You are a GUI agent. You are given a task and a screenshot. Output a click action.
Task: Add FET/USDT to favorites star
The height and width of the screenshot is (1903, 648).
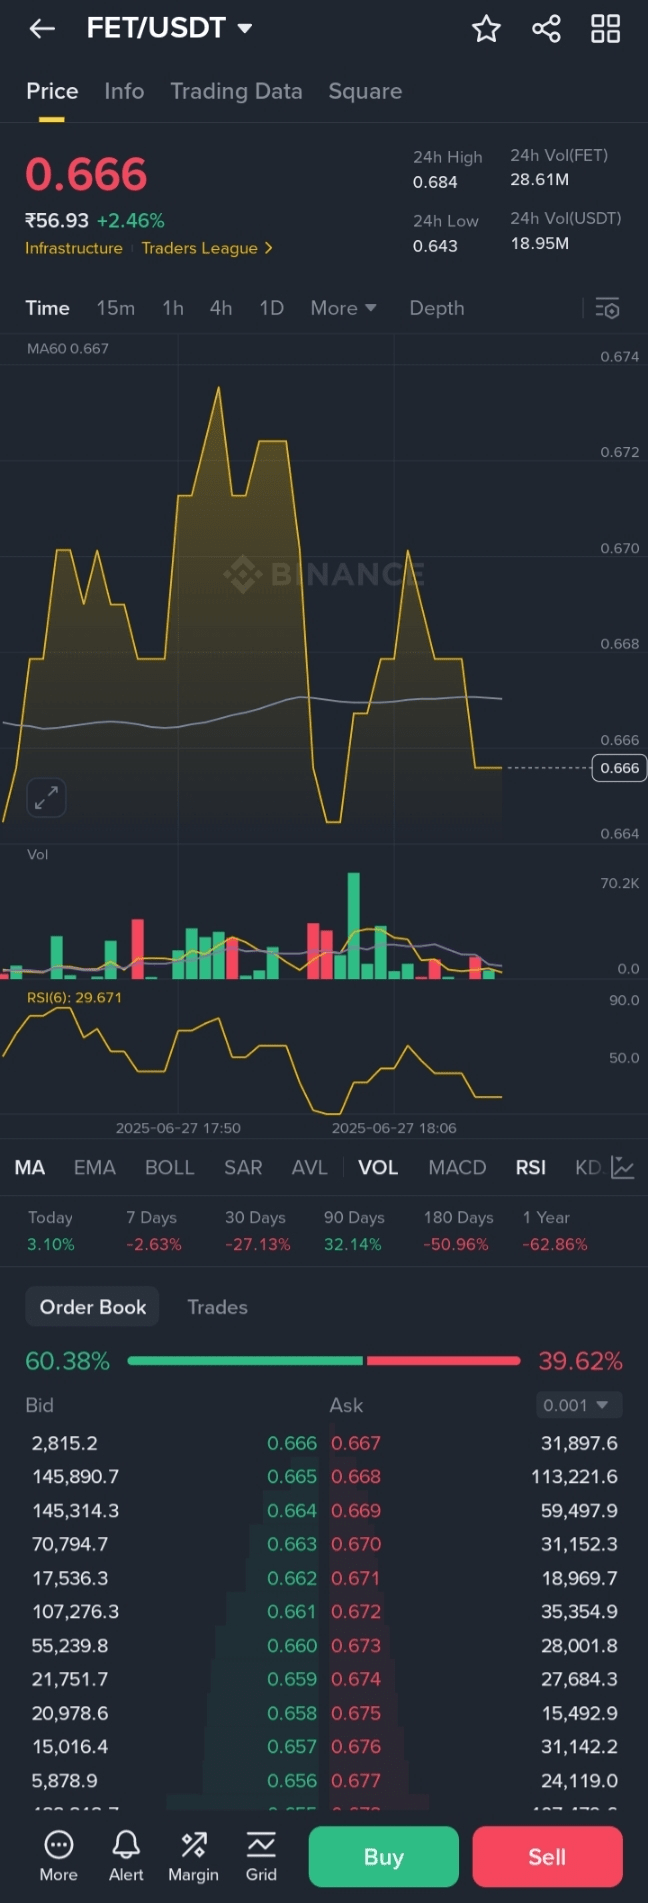(486, 29)
